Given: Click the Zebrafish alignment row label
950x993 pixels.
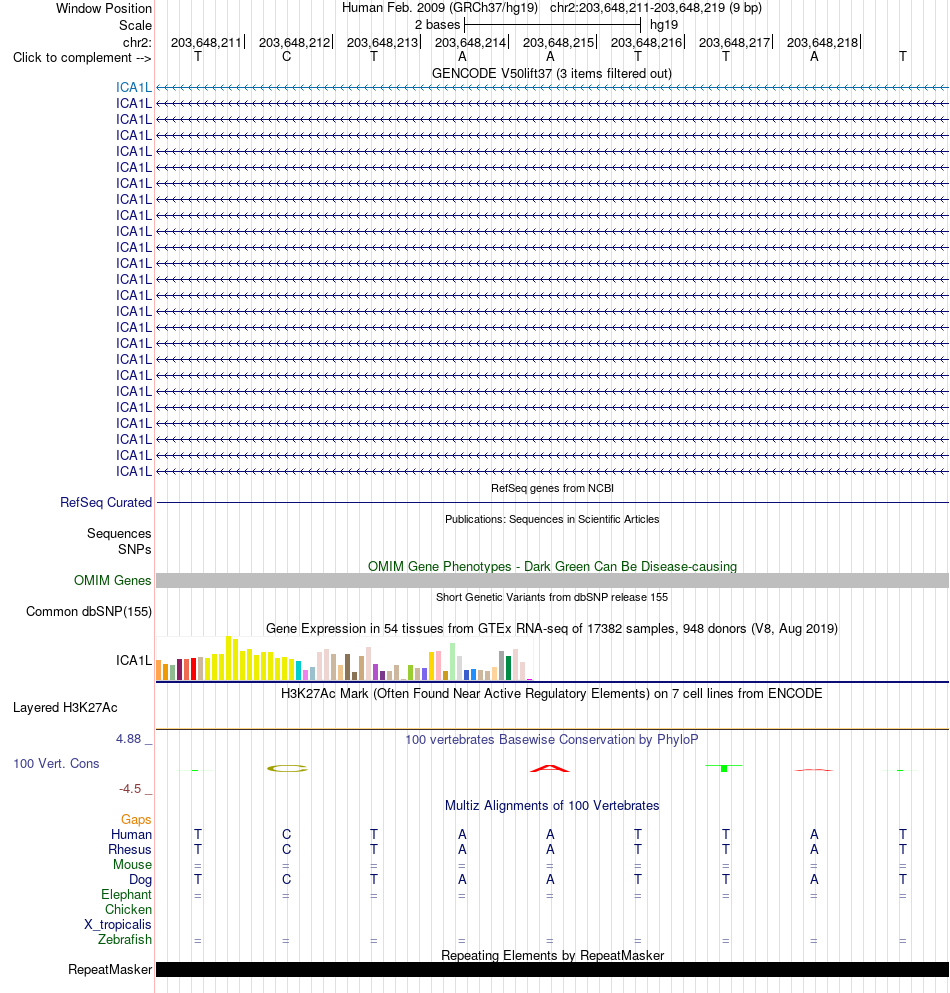Looking at the screenshot, I should [x=125, y=939].
